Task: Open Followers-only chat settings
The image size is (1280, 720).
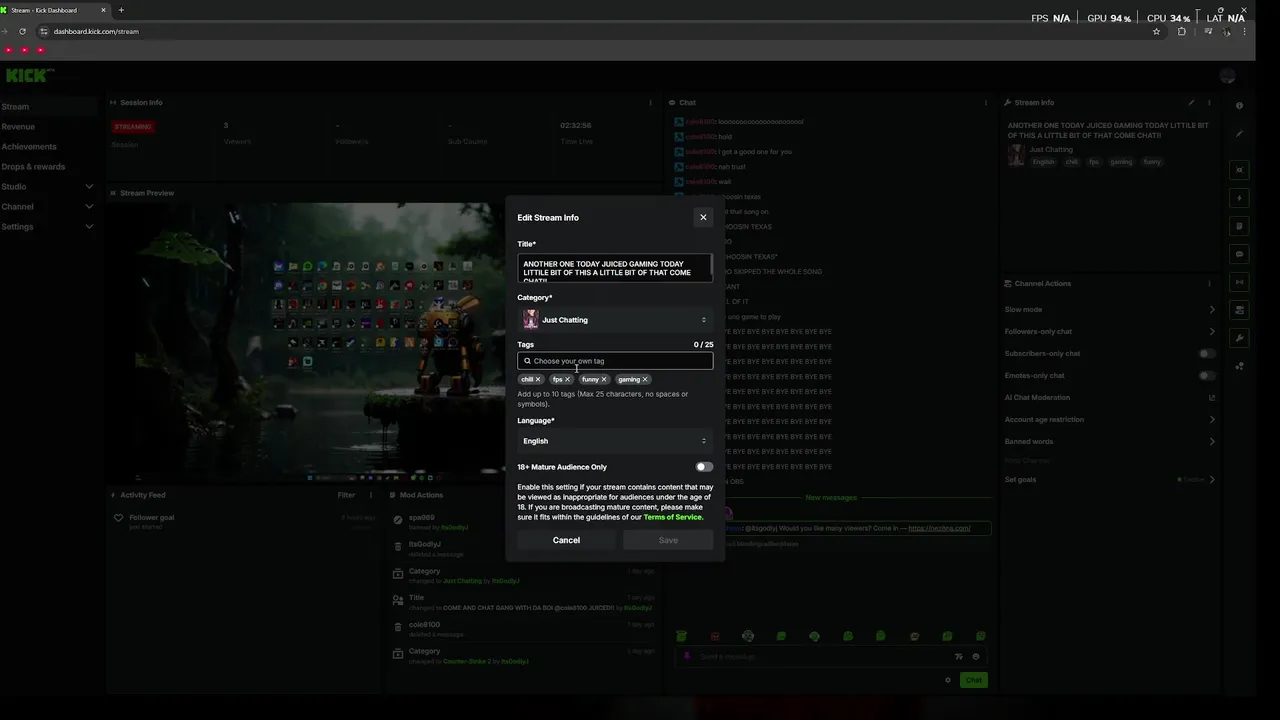Action: tap(1110, 332)
